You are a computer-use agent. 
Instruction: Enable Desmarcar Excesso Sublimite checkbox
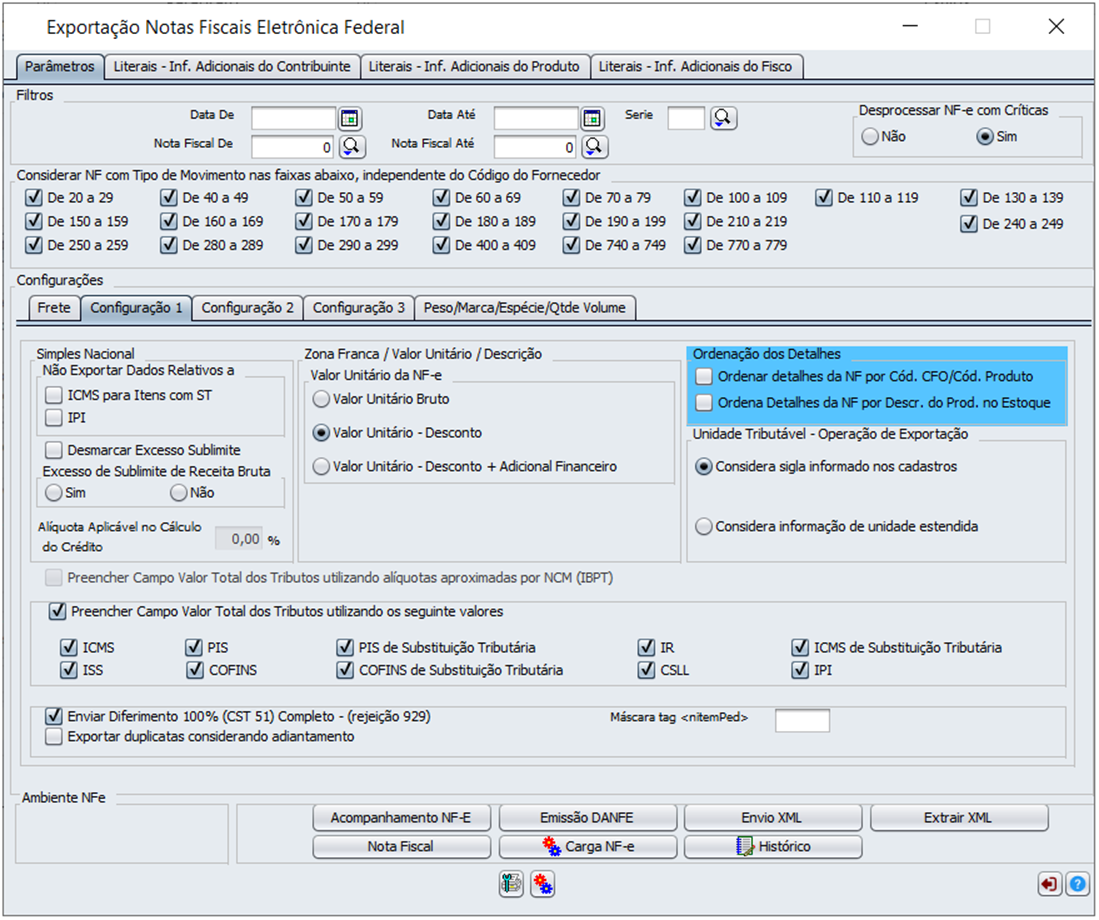pos(54,450)
